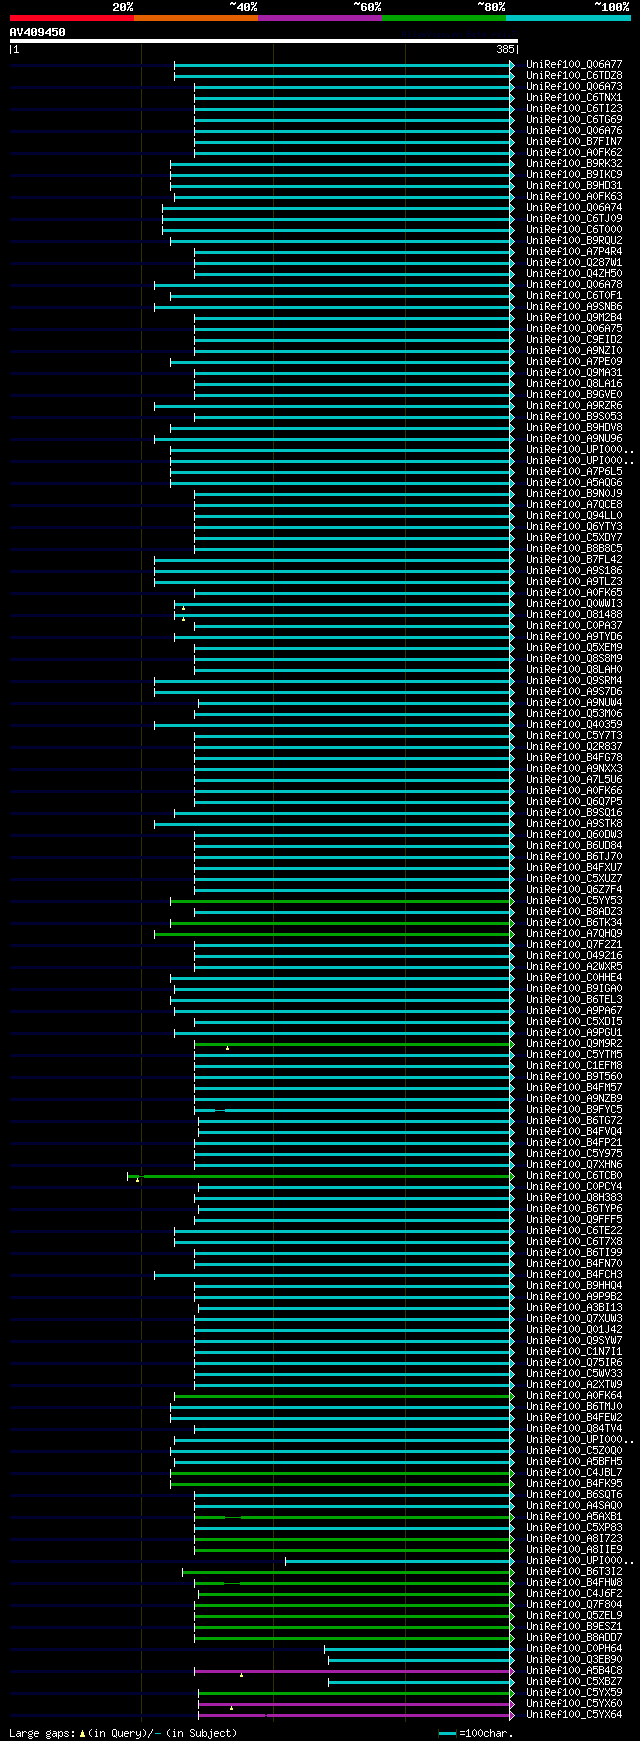Click the white query sequence ruler bar
The width and height of the screenshot is (640, 1741).
click(264, 41)
